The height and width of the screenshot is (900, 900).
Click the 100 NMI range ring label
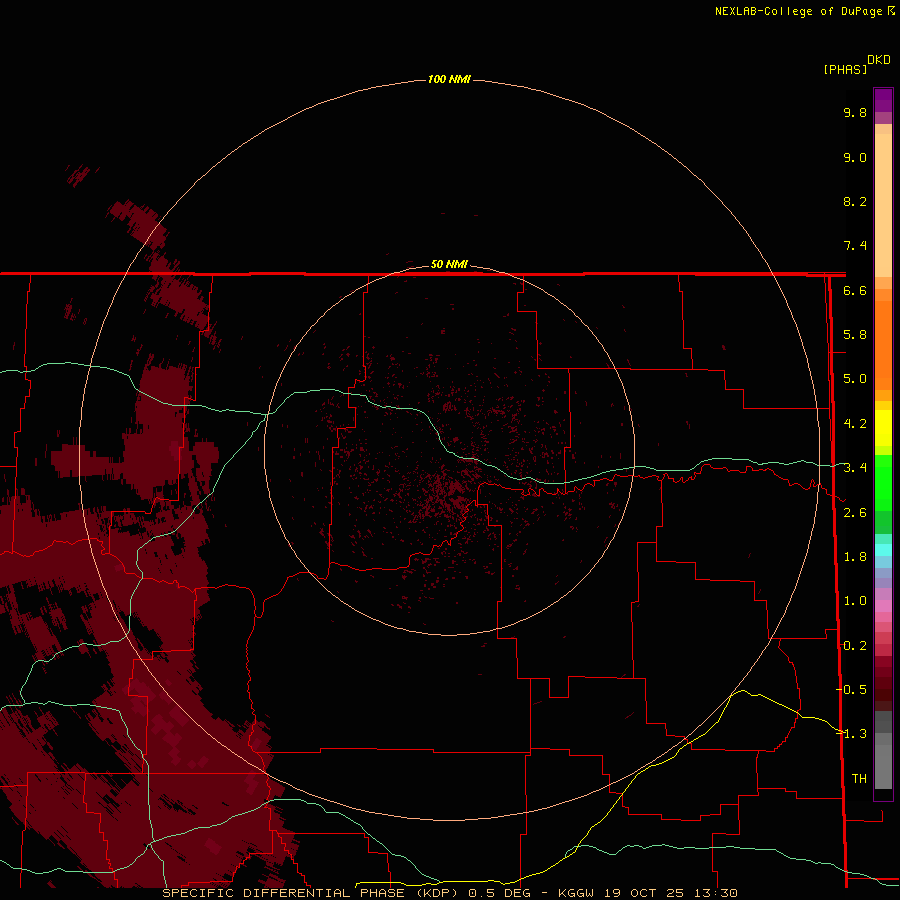tap(449, 79)
